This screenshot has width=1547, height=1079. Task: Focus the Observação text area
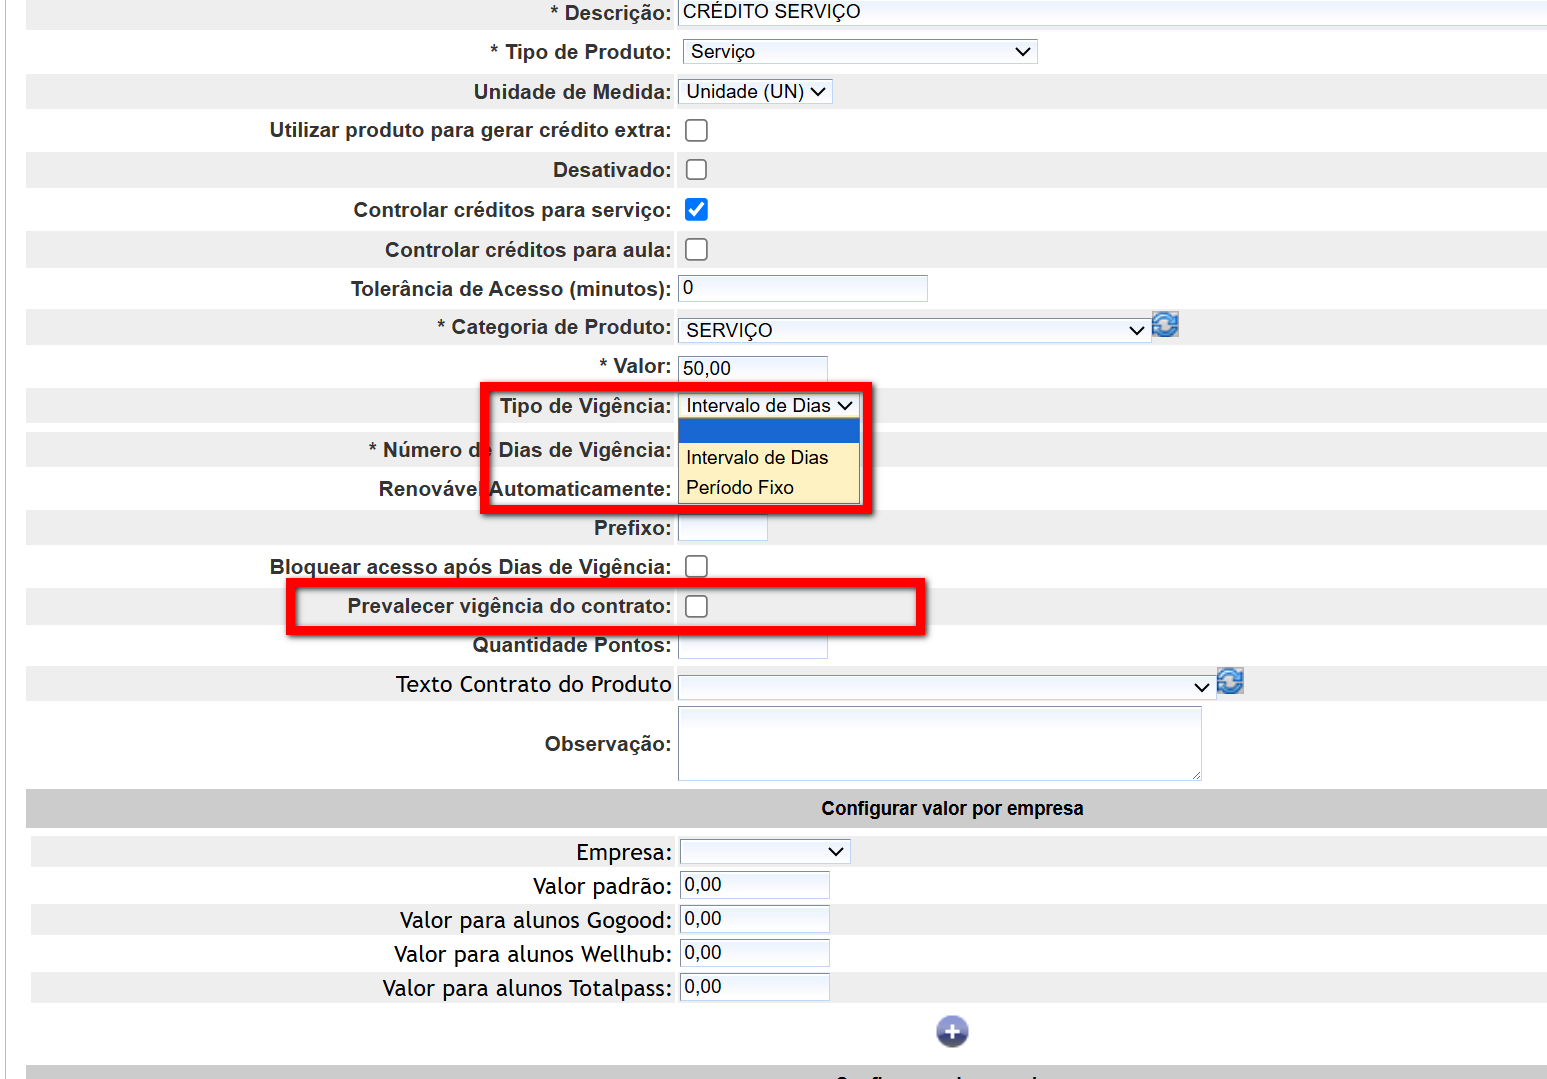pyautogui.click(x=939, y=743)
